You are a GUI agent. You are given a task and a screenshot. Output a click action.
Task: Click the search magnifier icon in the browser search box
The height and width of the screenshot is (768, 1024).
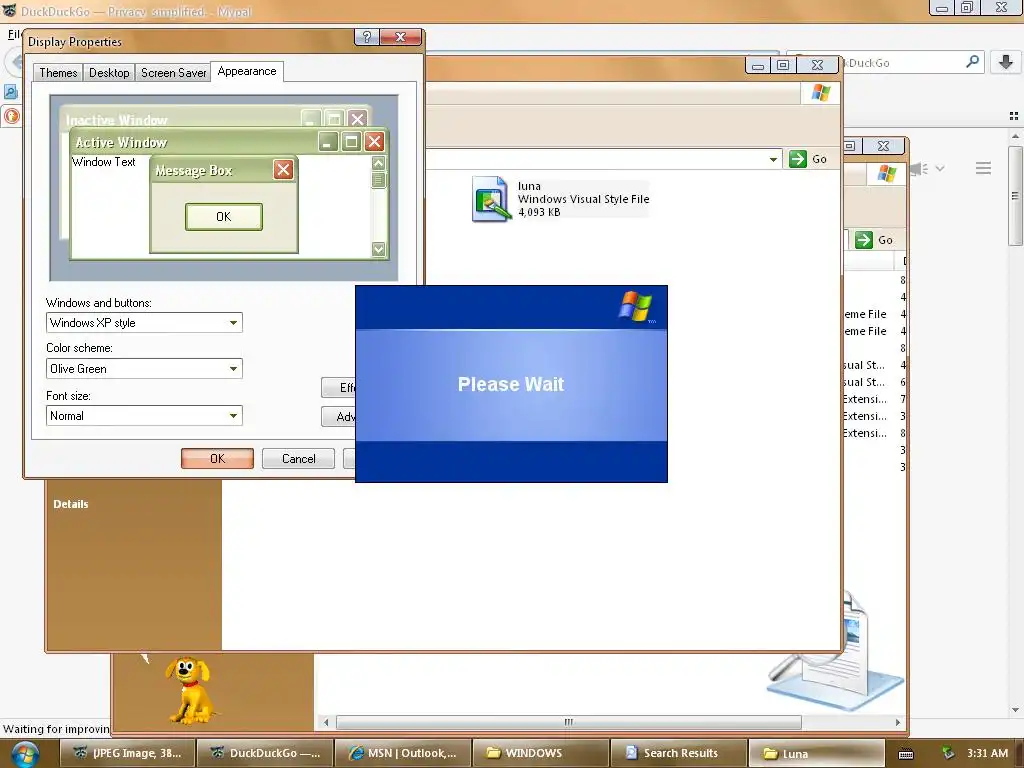(972, 62)
